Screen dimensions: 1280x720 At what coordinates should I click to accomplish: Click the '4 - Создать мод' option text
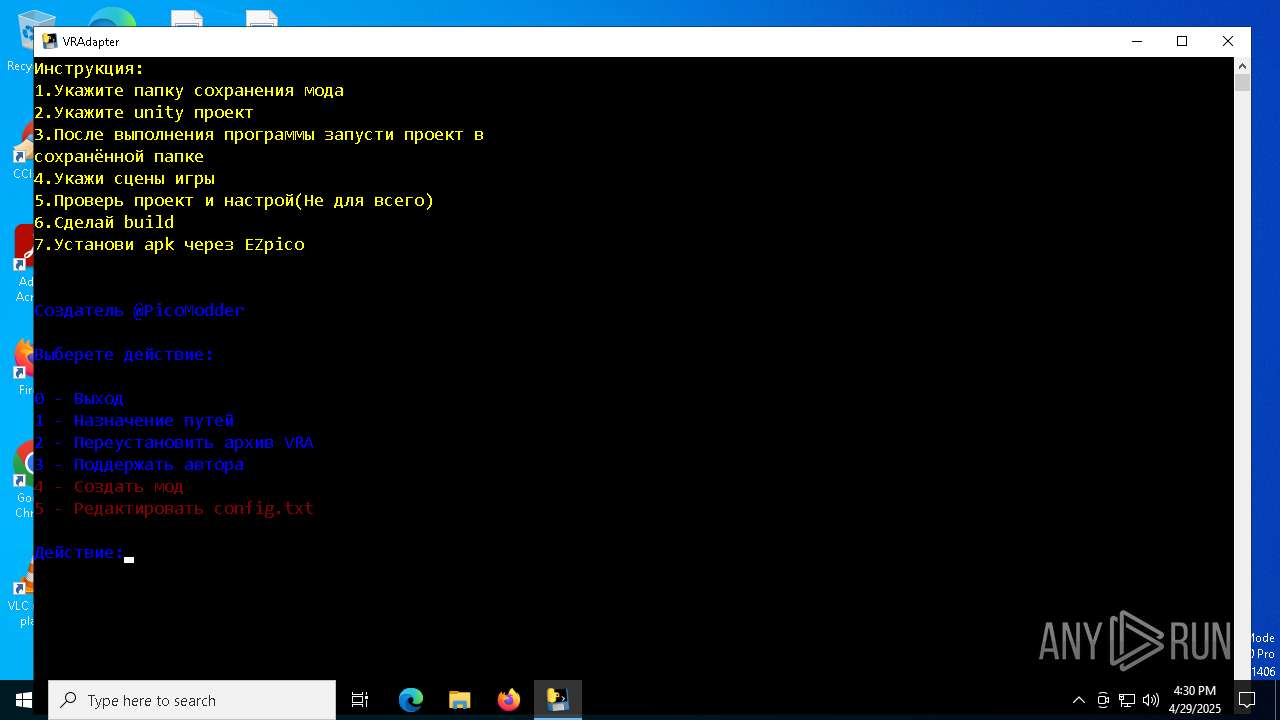click(109, 486)
